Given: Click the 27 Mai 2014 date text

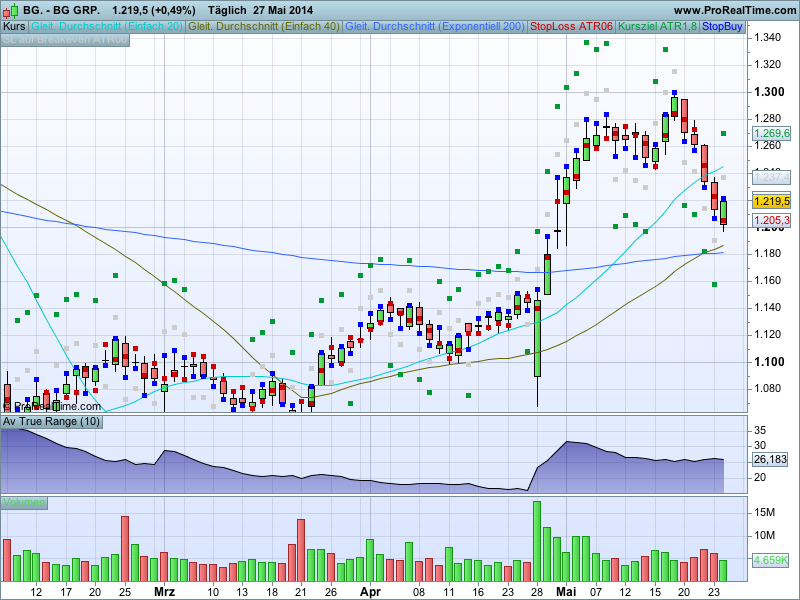Looking at the screenshot, I should coord(283,10).
